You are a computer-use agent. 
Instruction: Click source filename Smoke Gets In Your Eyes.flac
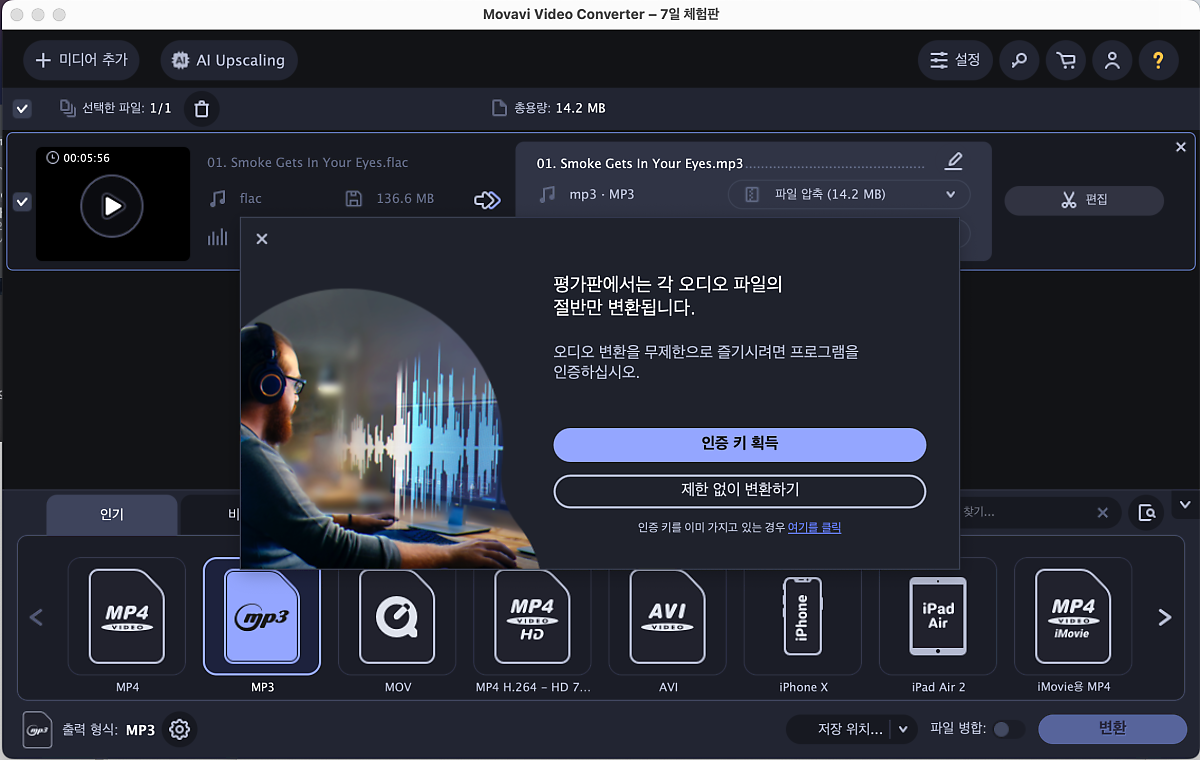pos(308,162)
